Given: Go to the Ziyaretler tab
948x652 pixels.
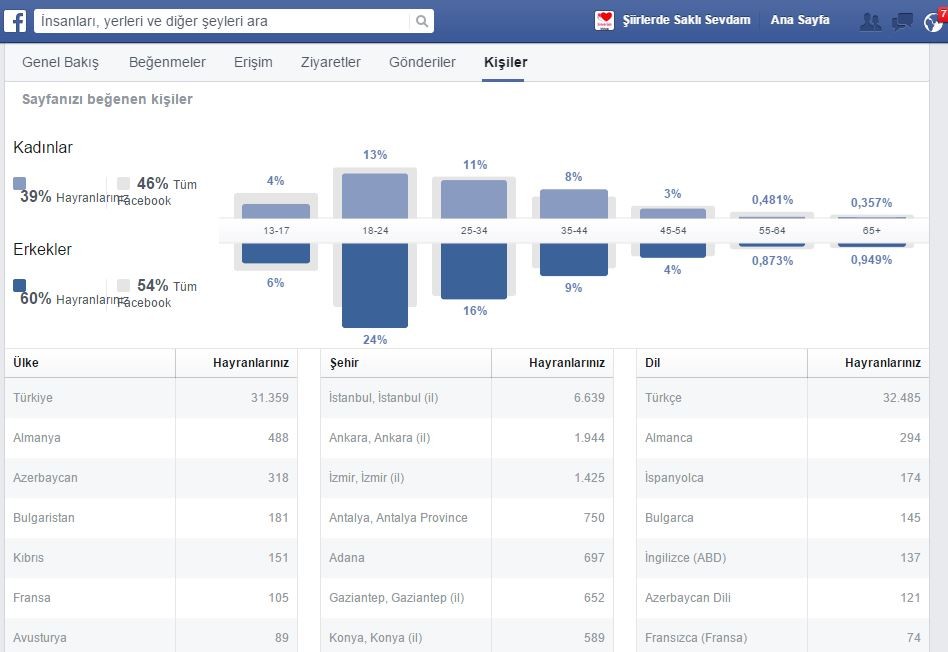Looking at the screenshot, I should 331,62.
